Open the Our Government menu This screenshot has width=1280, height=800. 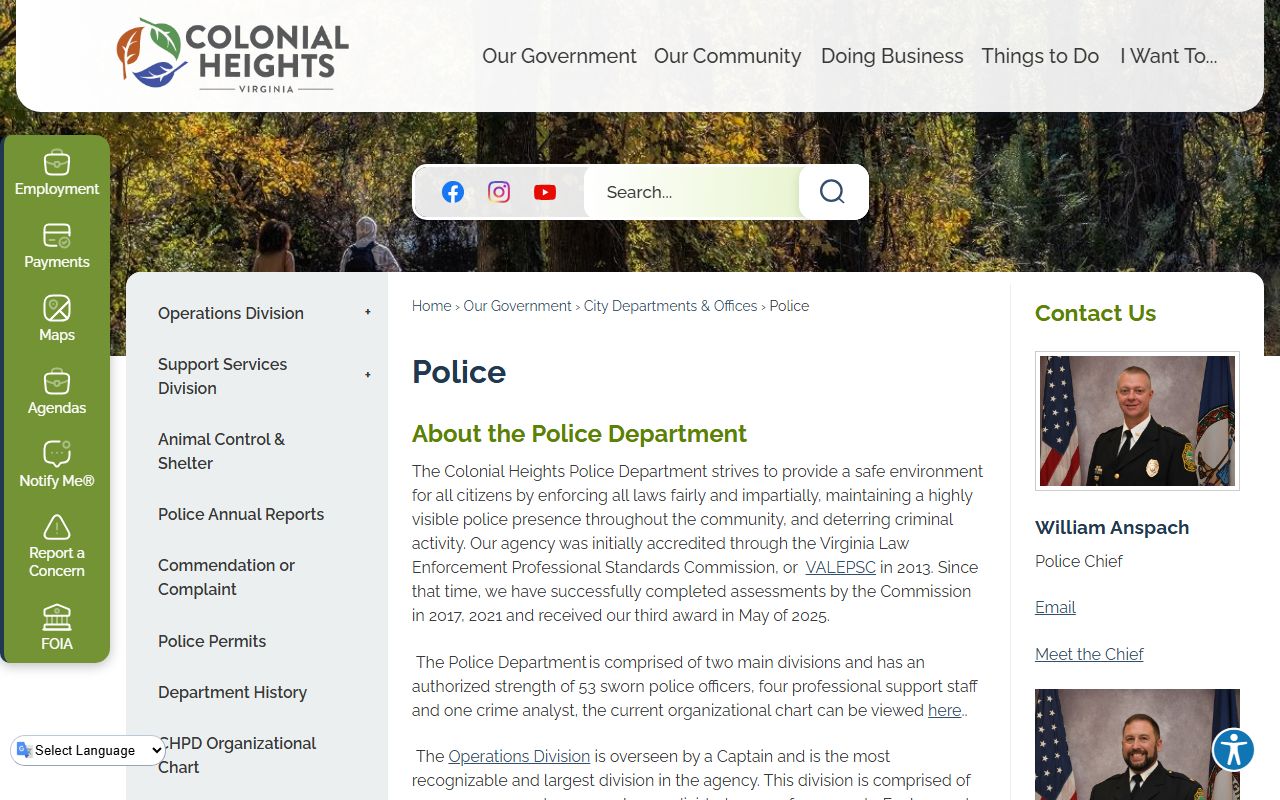(x=559, y=56)
